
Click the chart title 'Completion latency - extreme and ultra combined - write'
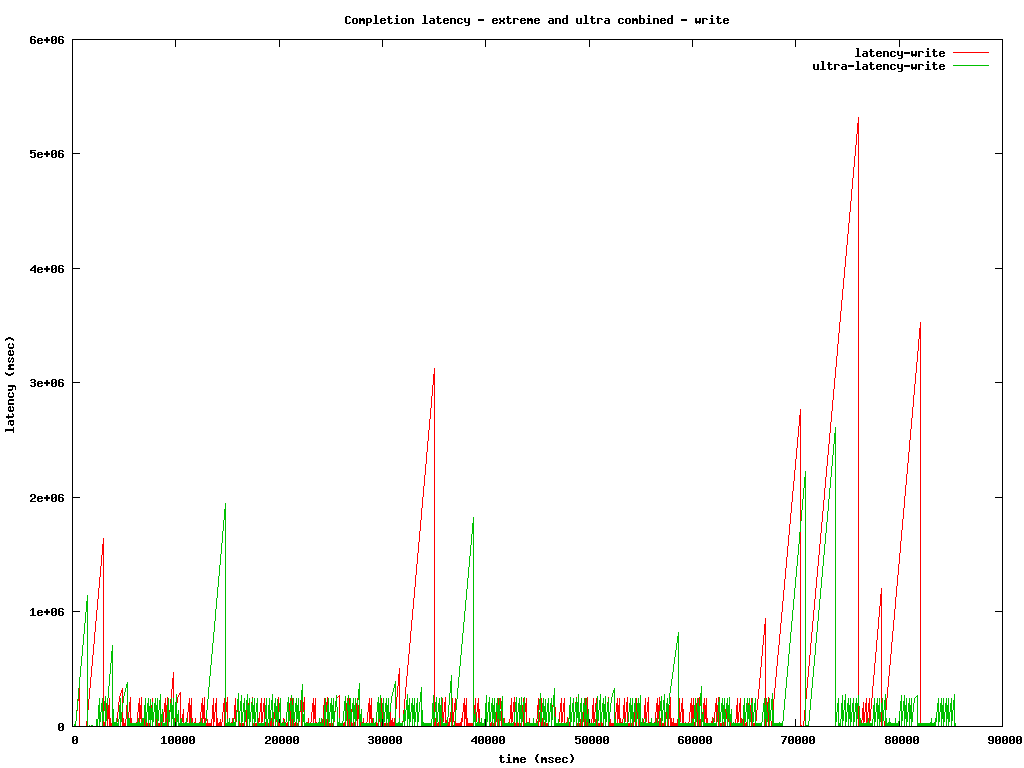537,20
